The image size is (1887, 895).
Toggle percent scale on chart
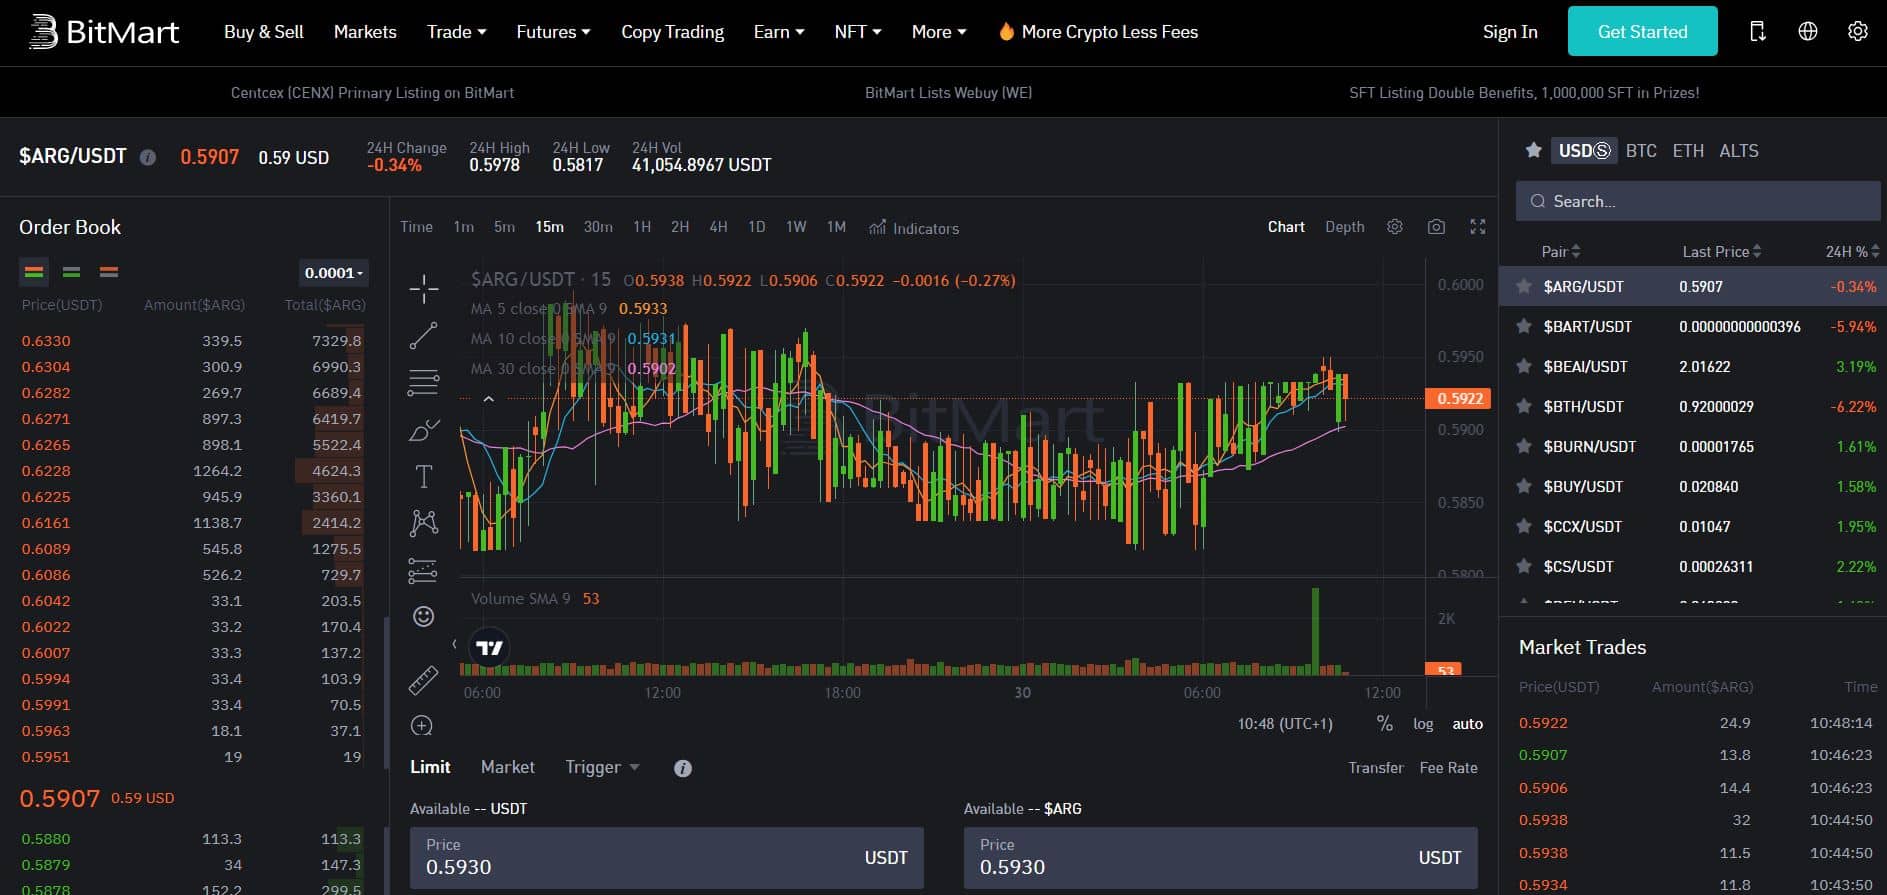point(1385,723)
